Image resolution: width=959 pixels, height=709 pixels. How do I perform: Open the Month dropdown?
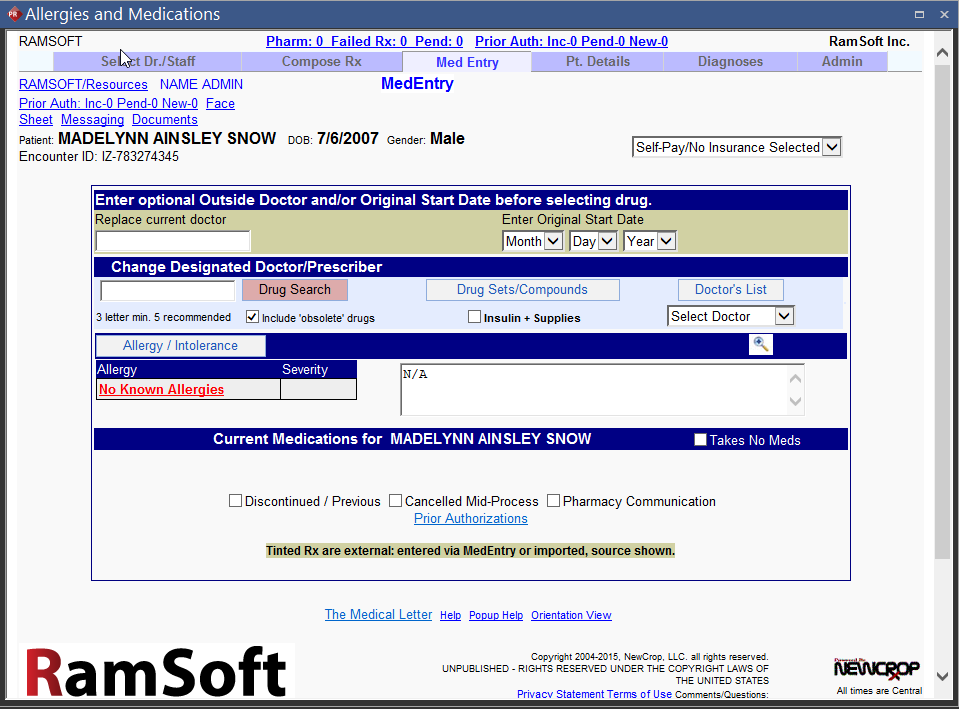(532, 241)
